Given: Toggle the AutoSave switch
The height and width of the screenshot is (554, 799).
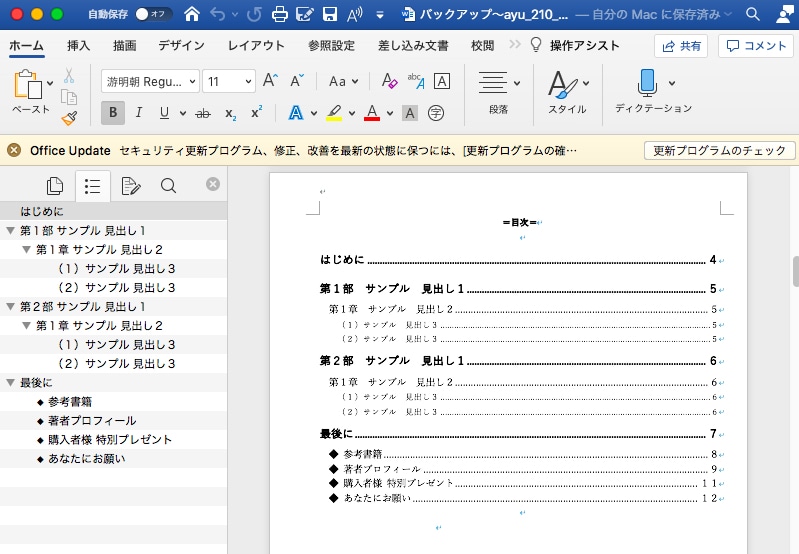Looking at the screenshot, I should point(153,14).
